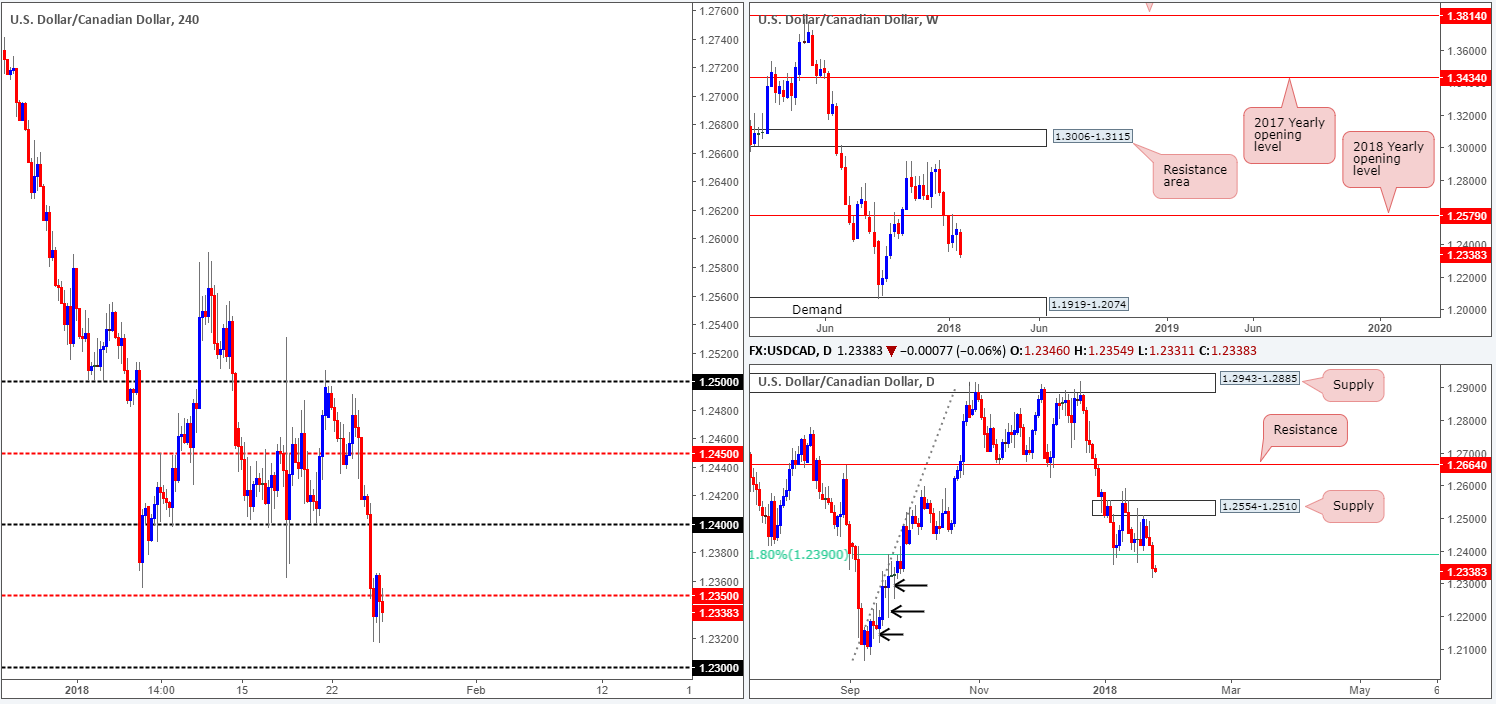Screen dimensions: 1496x704
Task: Click the 1.27600 axis value
Action: tap(720, 12)
